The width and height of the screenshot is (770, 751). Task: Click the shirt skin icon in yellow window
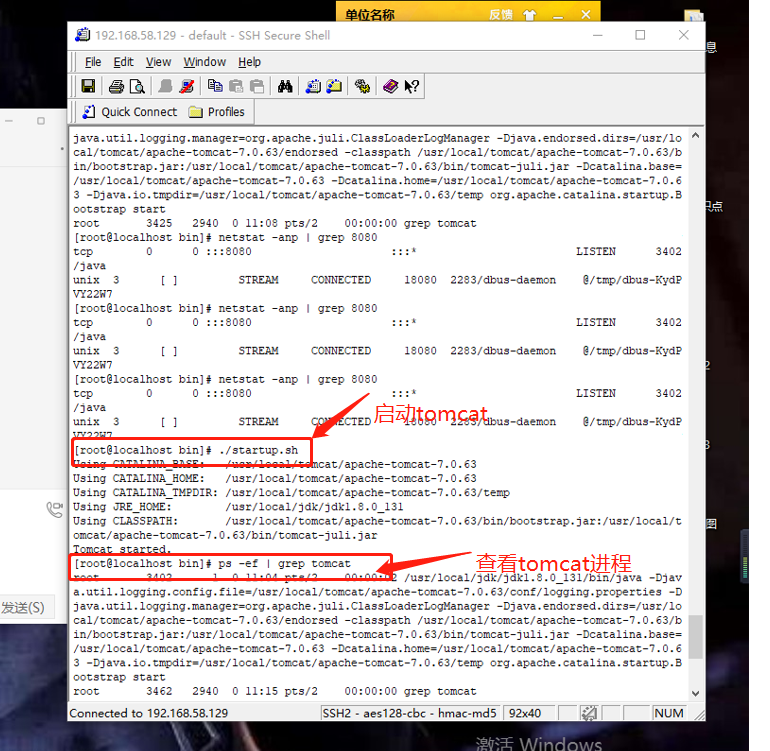click(x=529, y=15)
